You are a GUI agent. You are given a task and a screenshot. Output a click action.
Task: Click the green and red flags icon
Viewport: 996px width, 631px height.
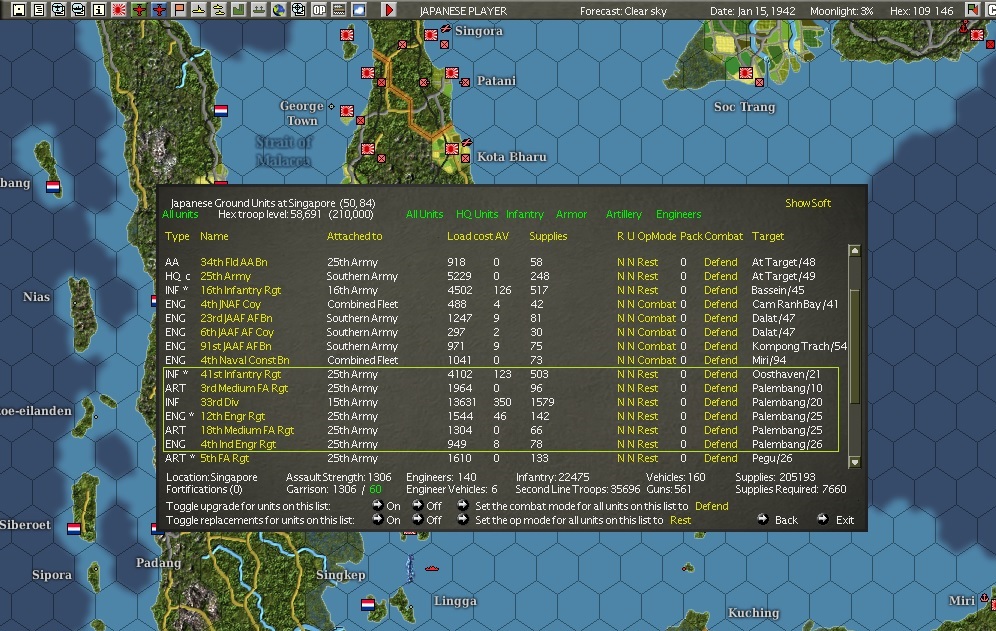972,10
